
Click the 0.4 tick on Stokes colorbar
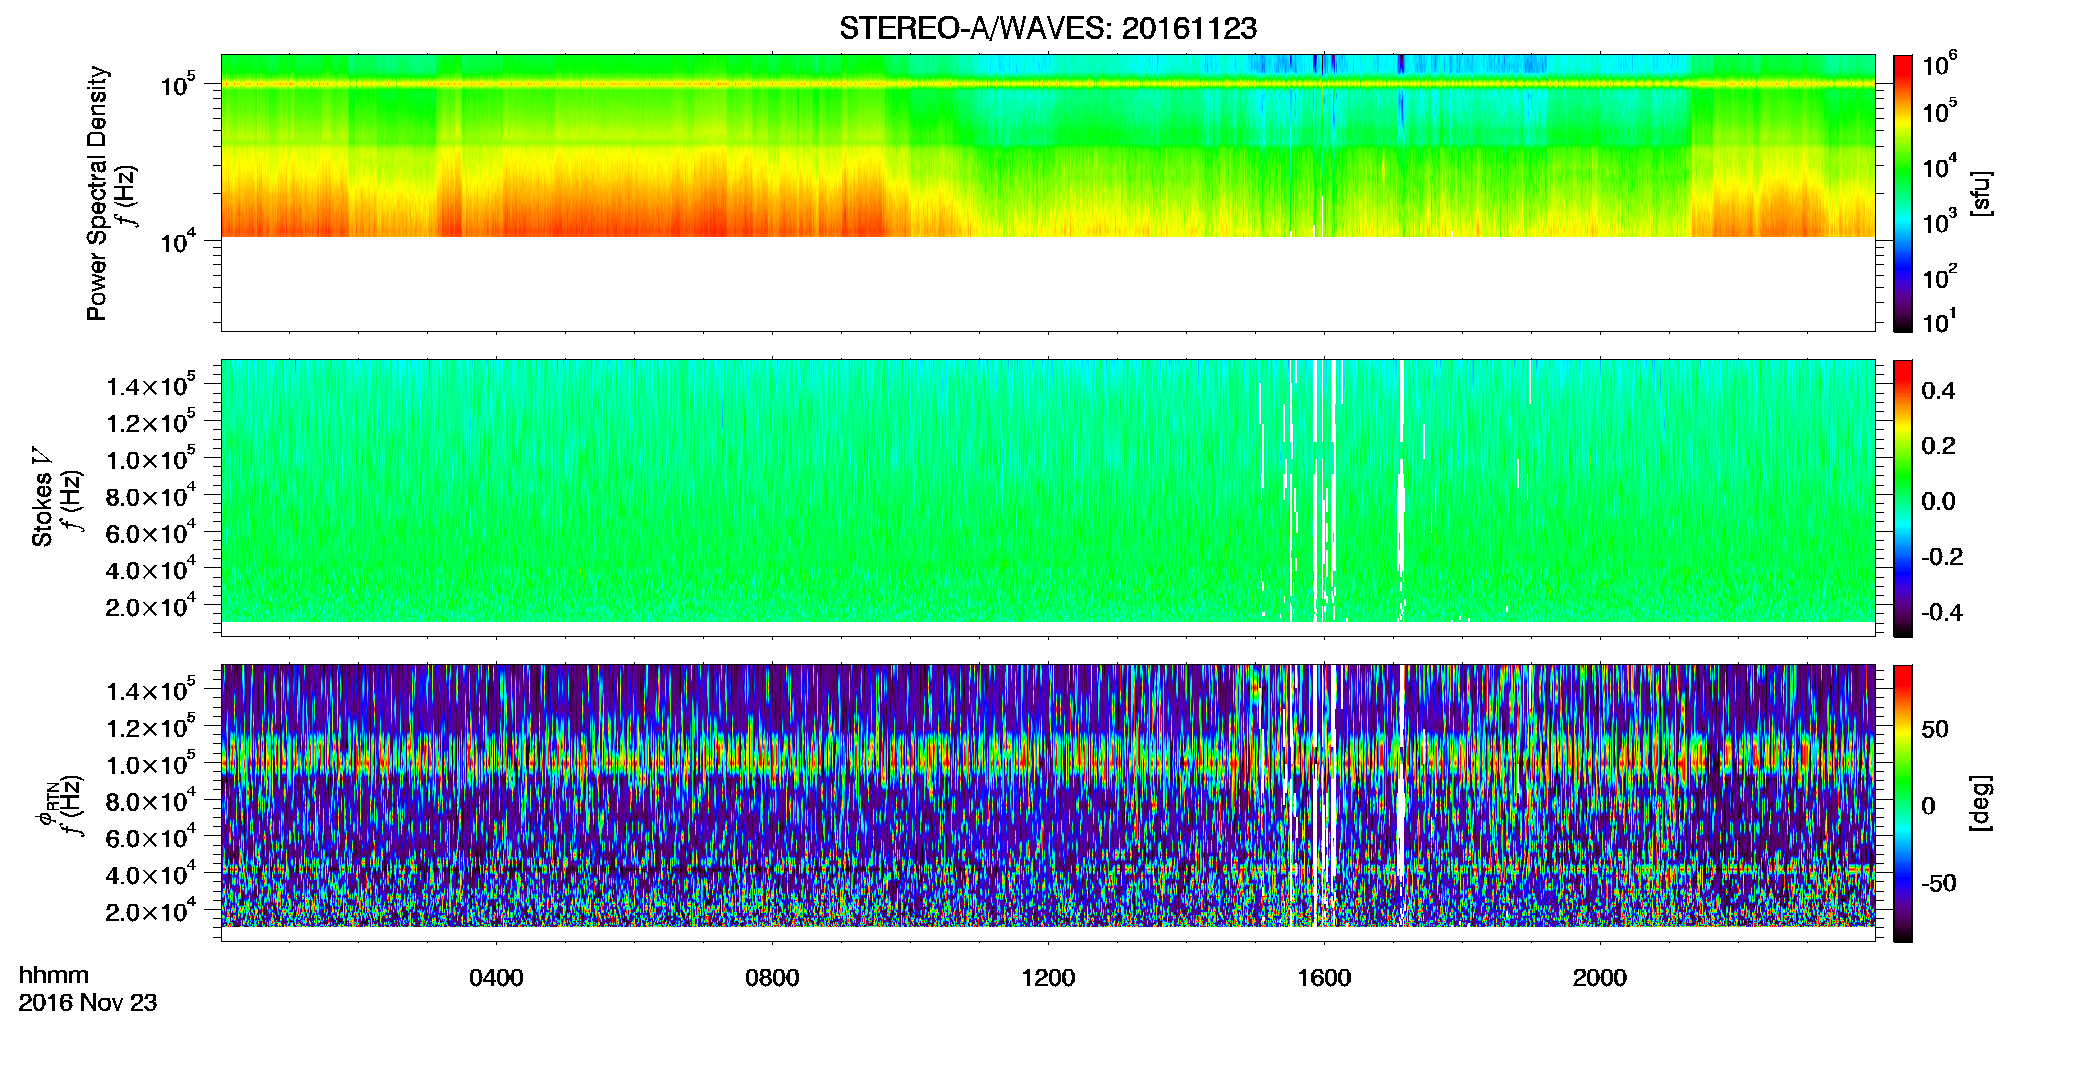1938,391
